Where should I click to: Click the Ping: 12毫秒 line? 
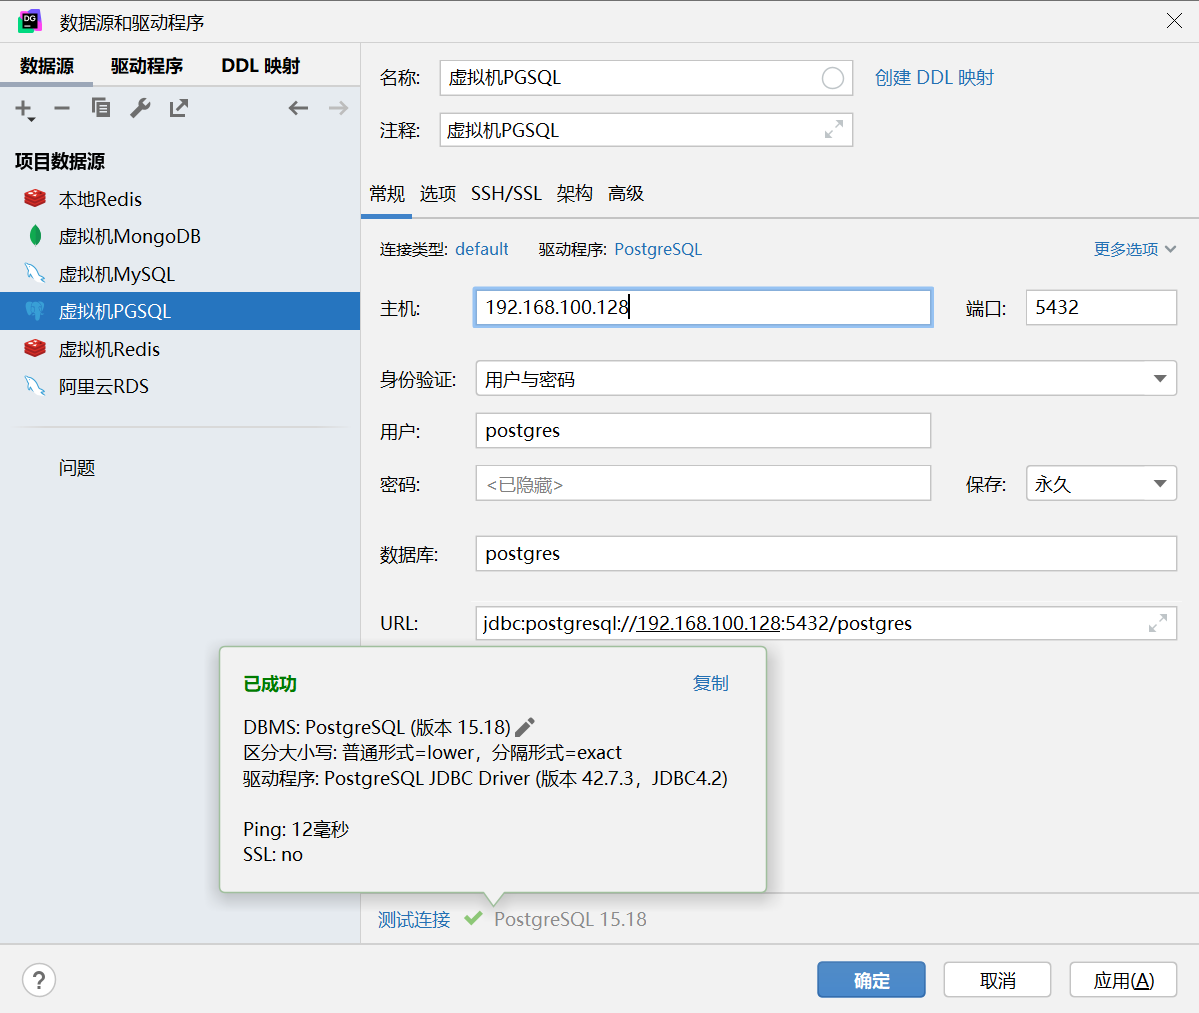(296, 830)
